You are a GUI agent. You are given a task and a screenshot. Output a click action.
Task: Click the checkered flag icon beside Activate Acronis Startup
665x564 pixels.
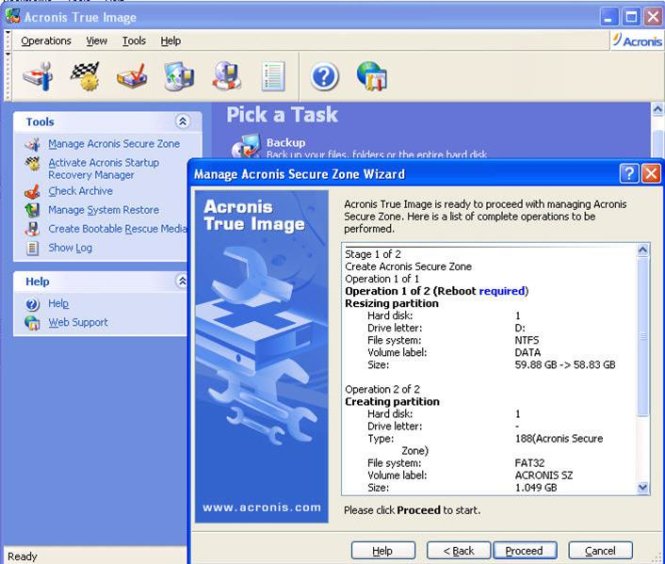33,163
